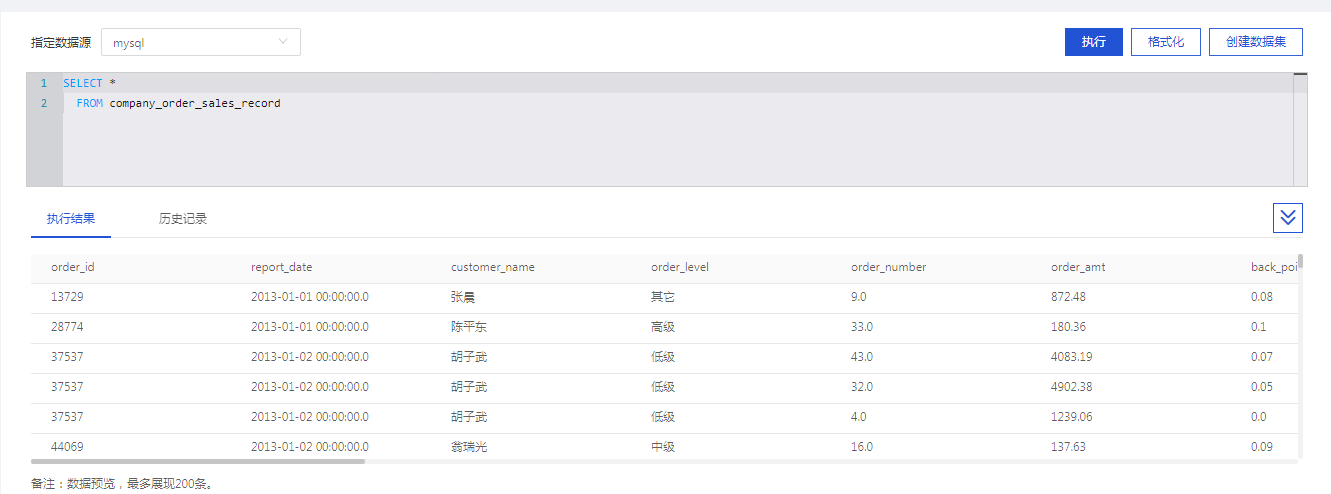Click the customer_name column header
This screenshot has height=494, width=1331.
pyautogui.click(x=493, y=267)
